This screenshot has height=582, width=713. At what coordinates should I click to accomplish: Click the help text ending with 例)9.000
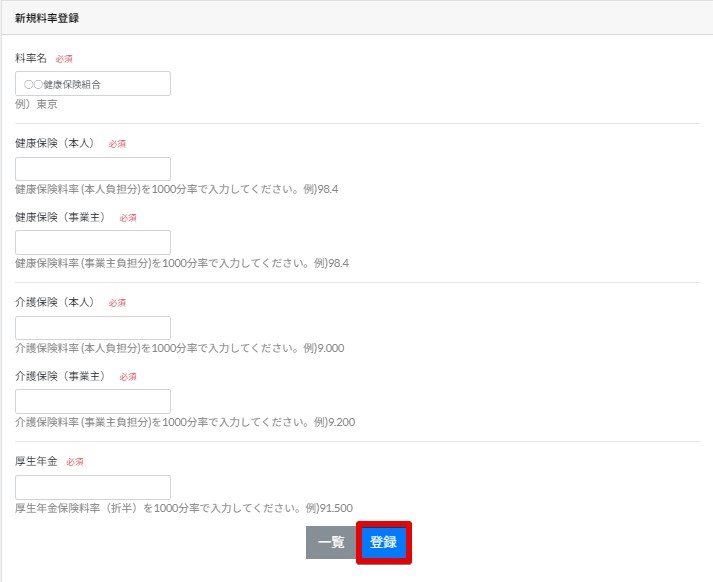pyautogui.click(x=180, y=348)
